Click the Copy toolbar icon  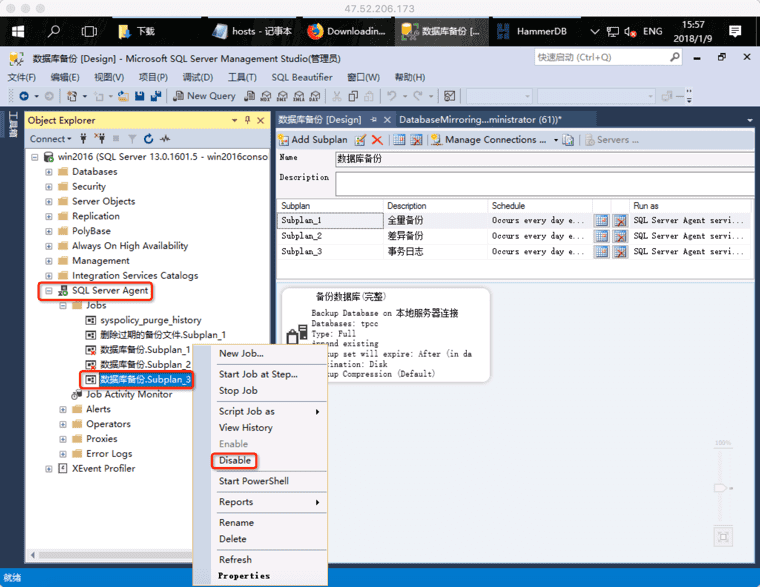353,96
